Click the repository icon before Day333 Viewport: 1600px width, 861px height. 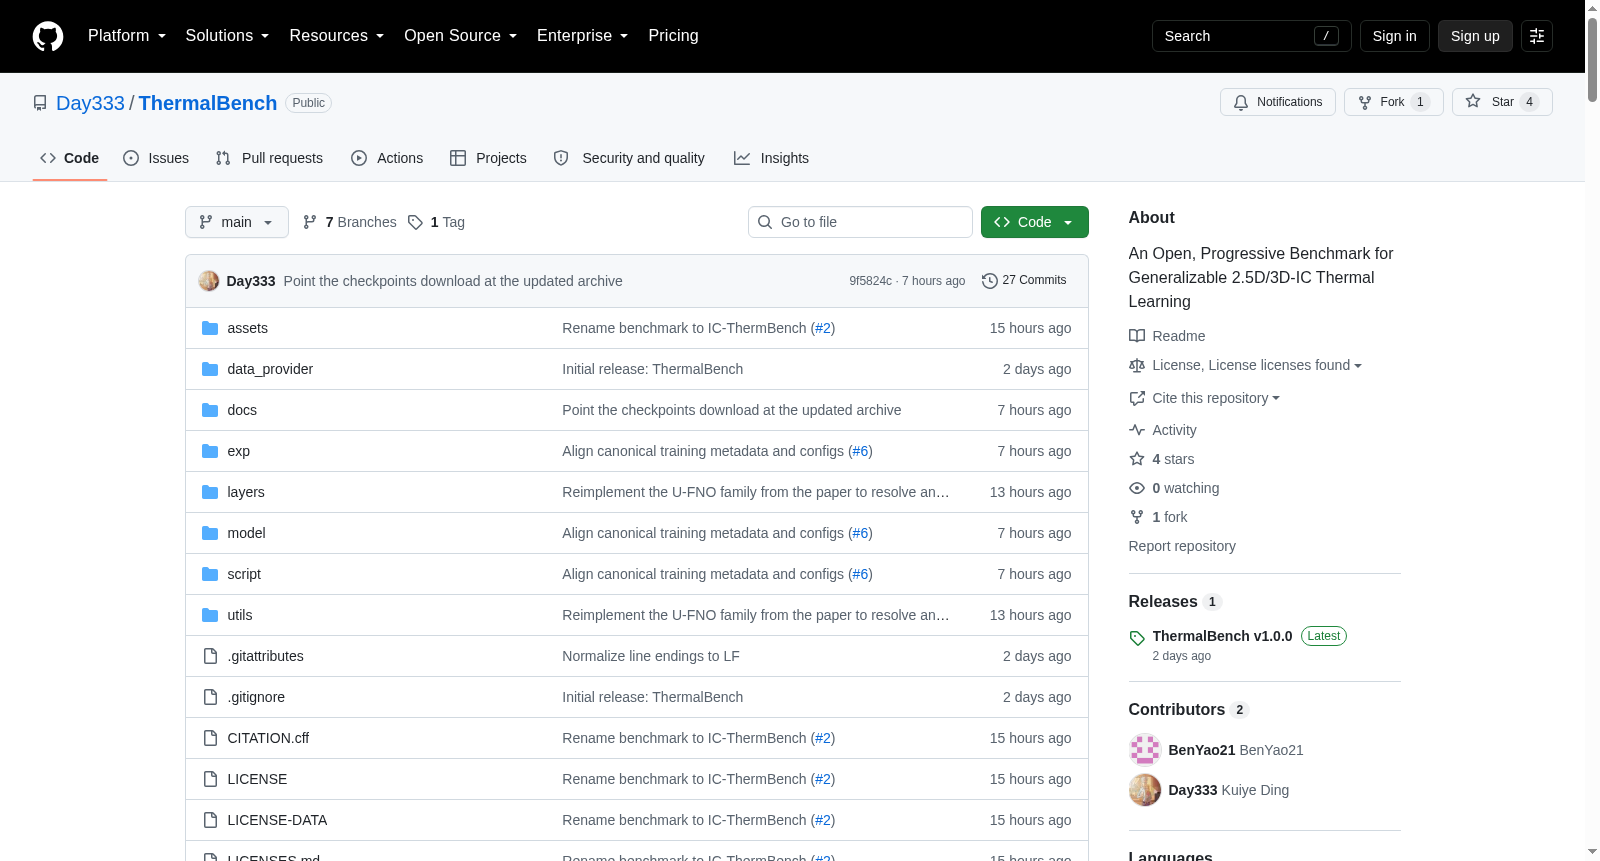pyautogui.click(x=40, y=103)
